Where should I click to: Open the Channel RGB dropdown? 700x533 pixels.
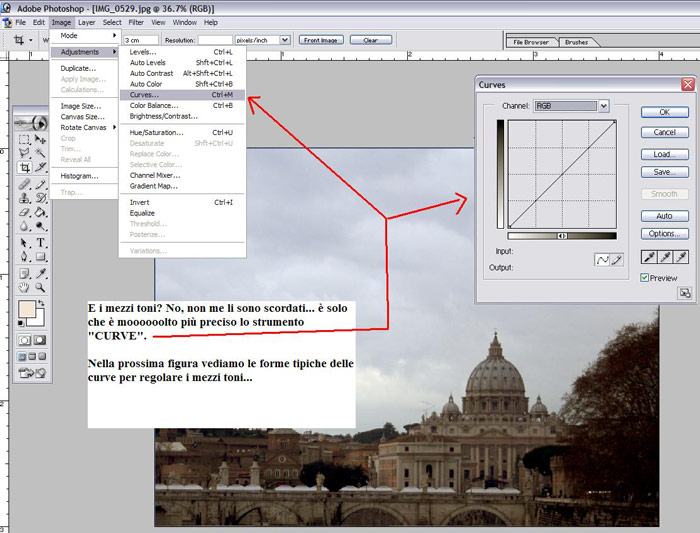tap(603, 105)
